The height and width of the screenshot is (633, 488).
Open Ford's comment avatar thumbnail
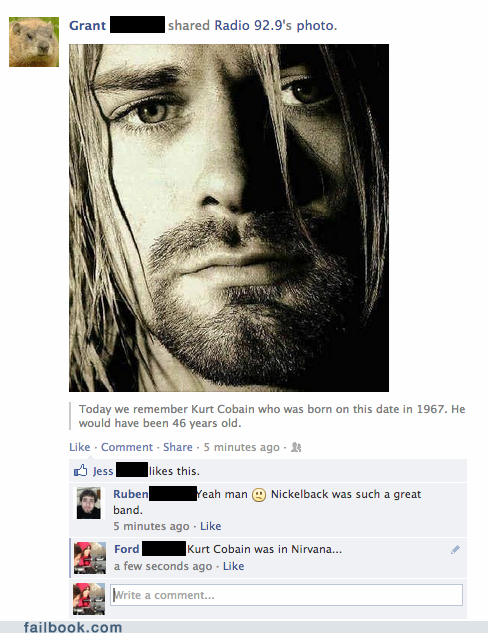(90, 558)
